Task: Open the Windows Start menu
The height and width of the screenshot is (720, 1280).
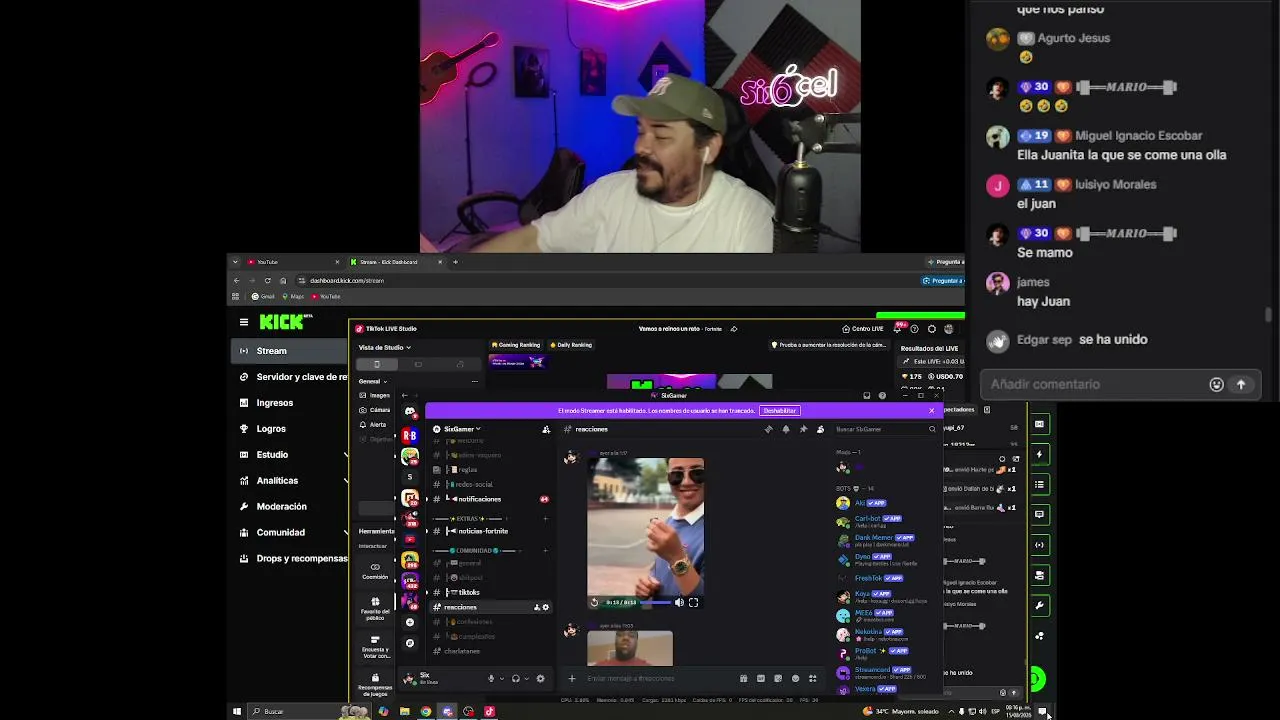Action: [x=237, y=712]
